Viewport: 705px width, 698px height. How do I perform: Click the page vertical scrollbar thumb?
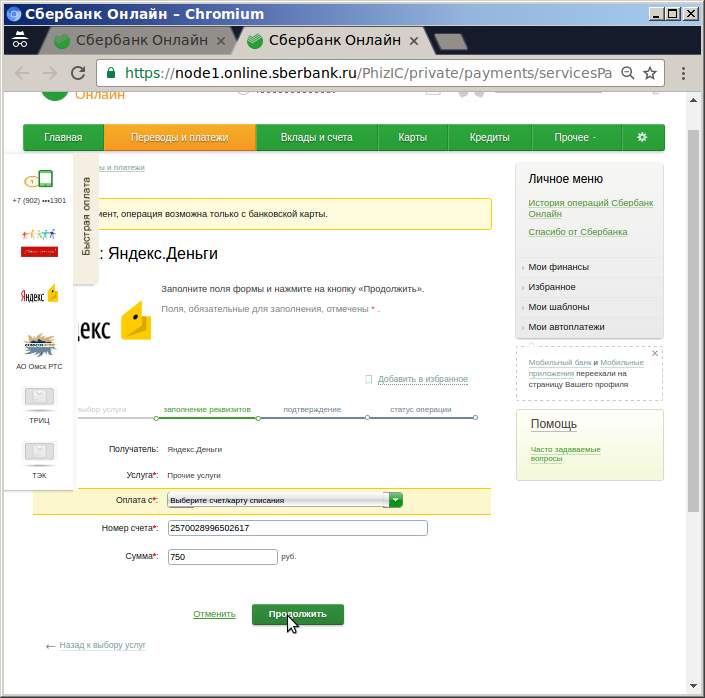[693, 320]
